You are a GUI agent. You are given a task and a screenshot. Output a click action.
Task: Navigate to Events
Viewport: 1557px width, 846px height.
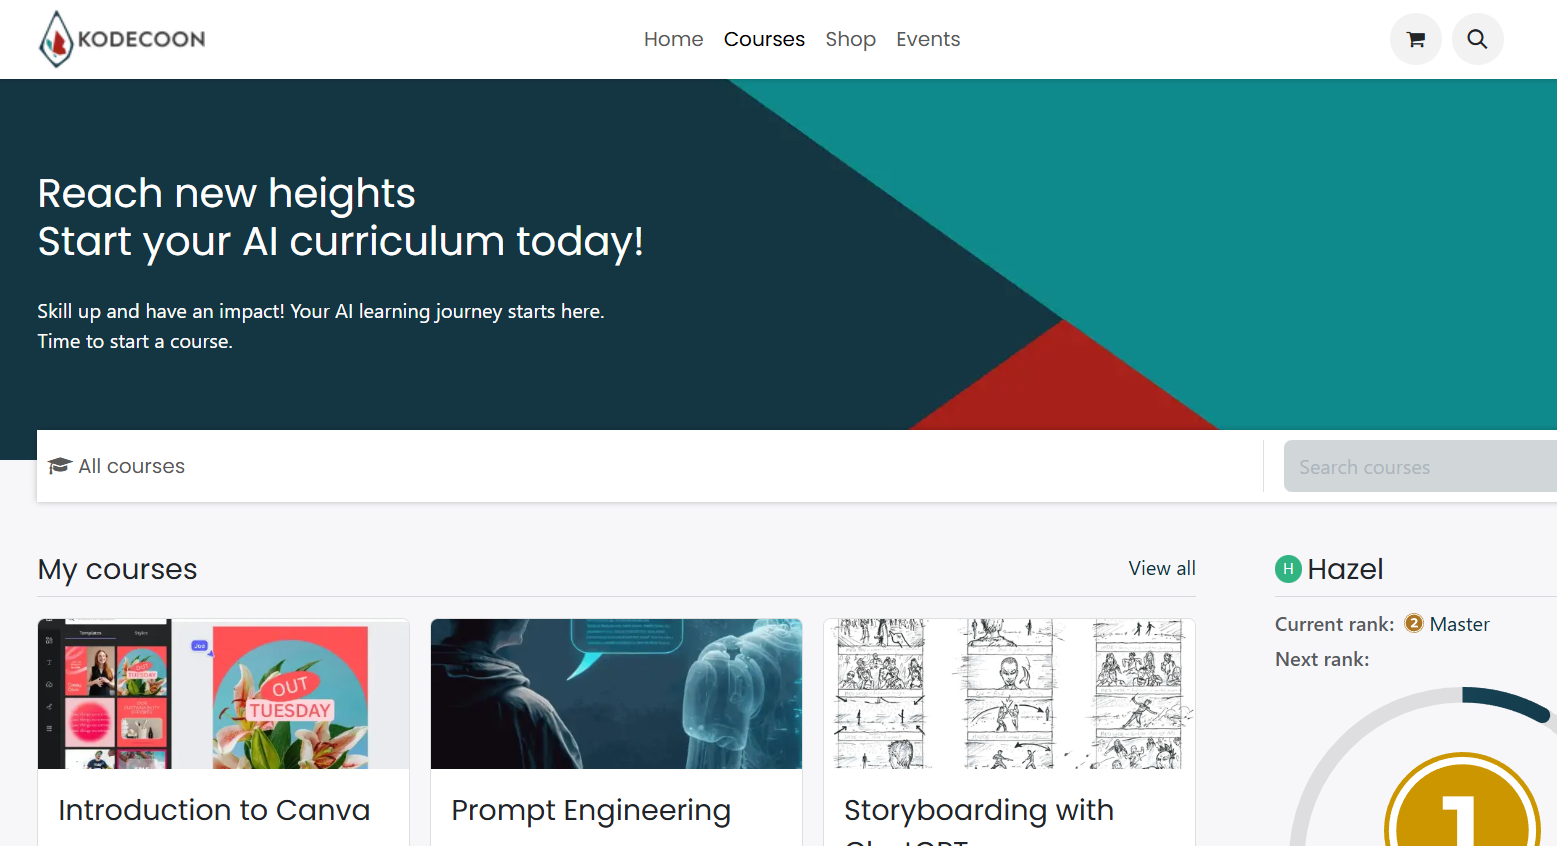pos(928,39)
